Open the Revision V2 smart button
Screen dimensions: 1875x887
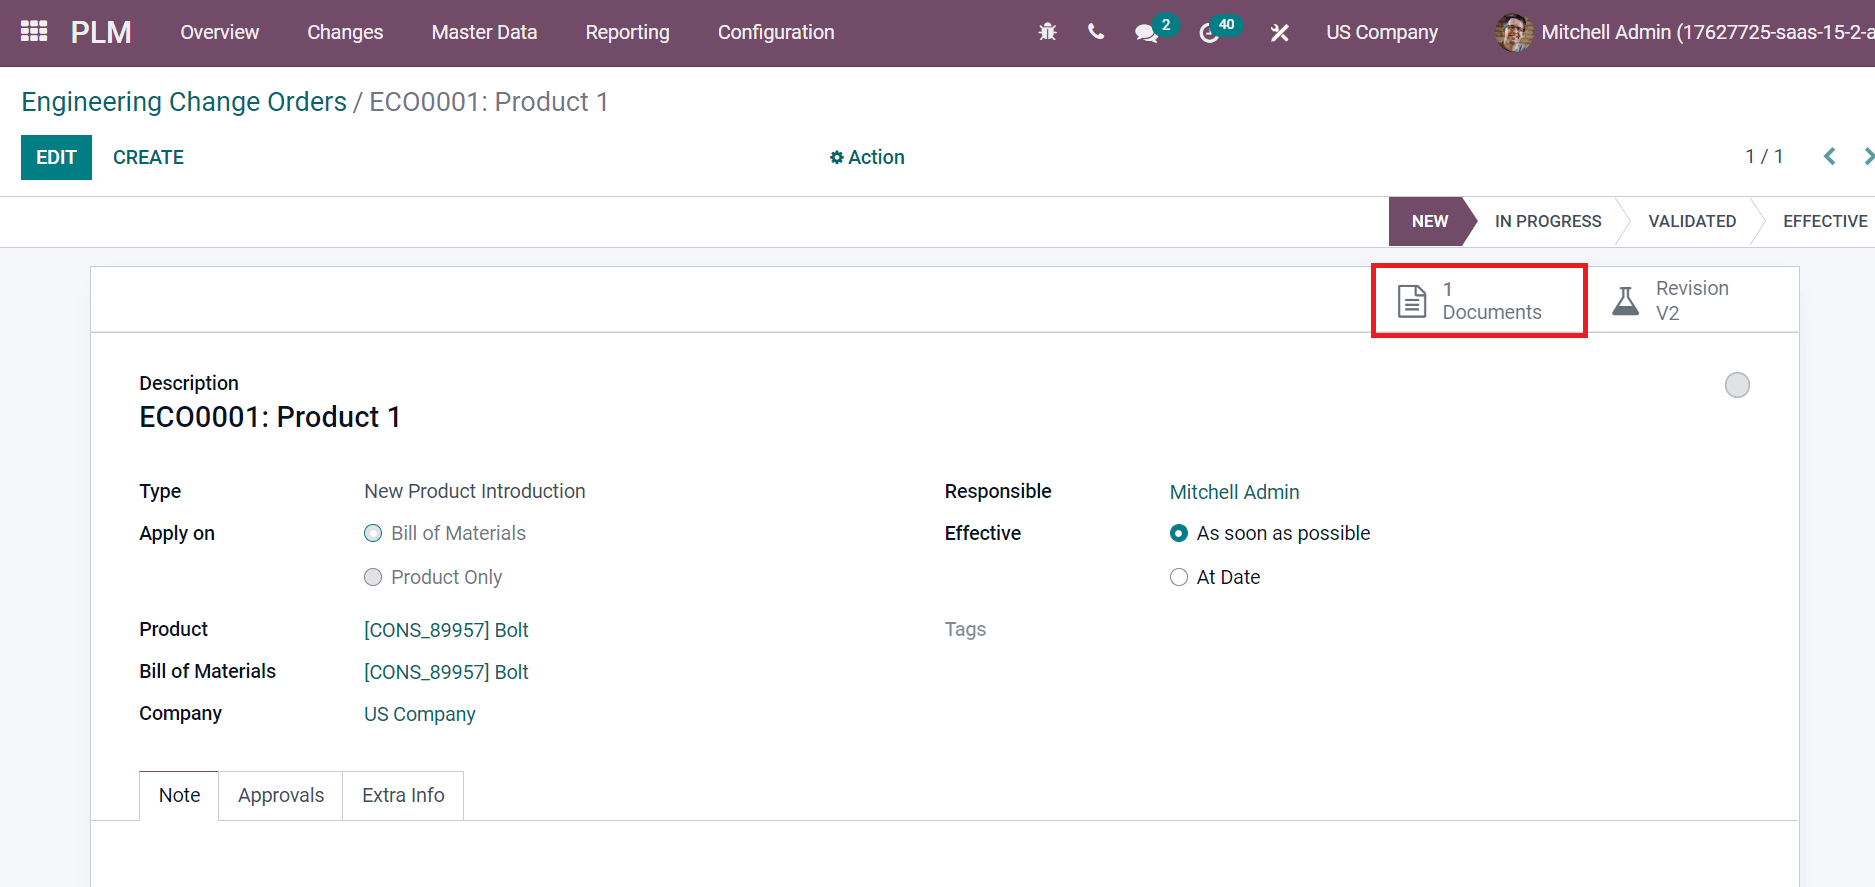[x=1692, y=300]
